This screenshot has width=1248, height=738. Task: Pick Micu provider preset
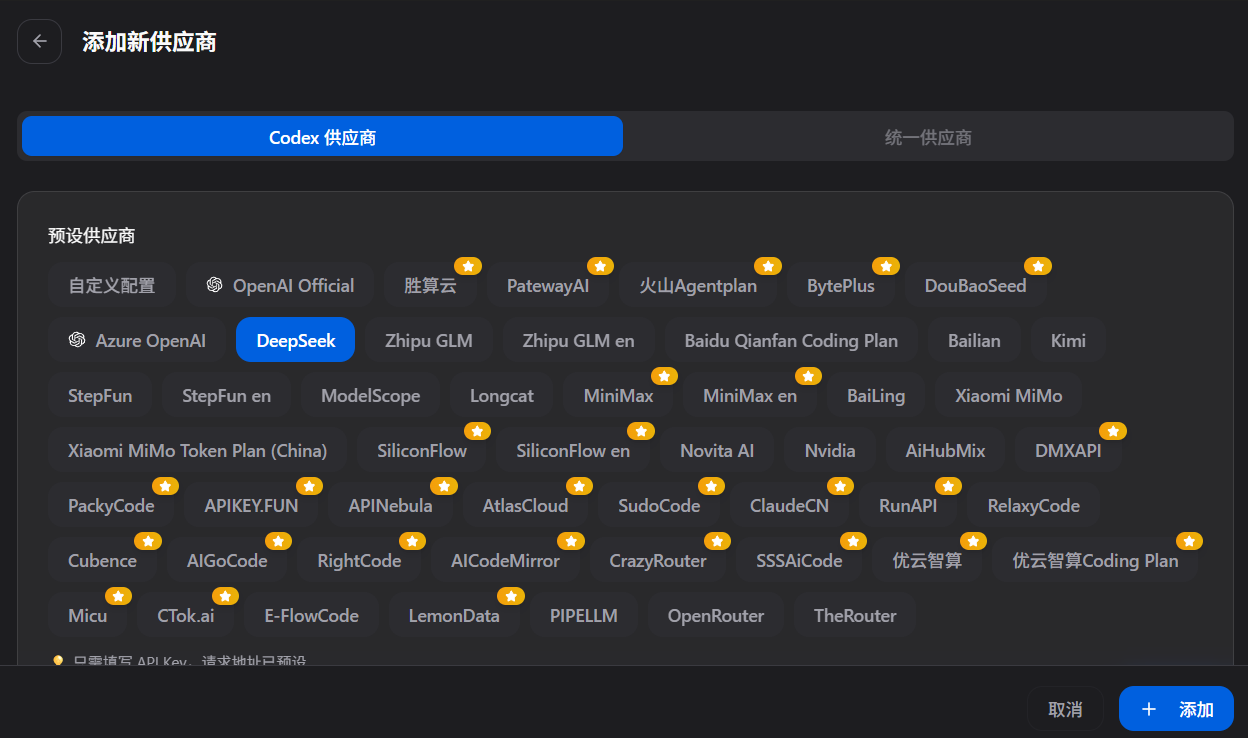click(x=88, y=615)
